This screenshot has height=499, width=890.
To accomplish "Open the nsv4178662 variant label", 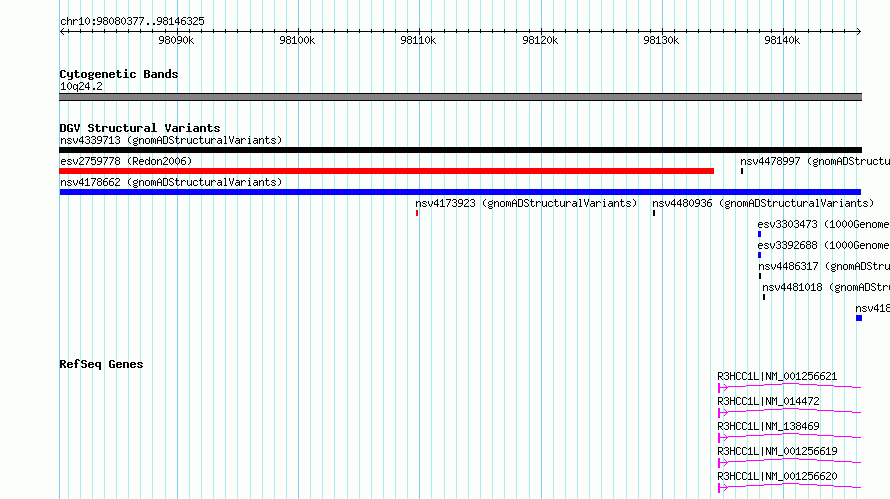I will pos(171,182).
